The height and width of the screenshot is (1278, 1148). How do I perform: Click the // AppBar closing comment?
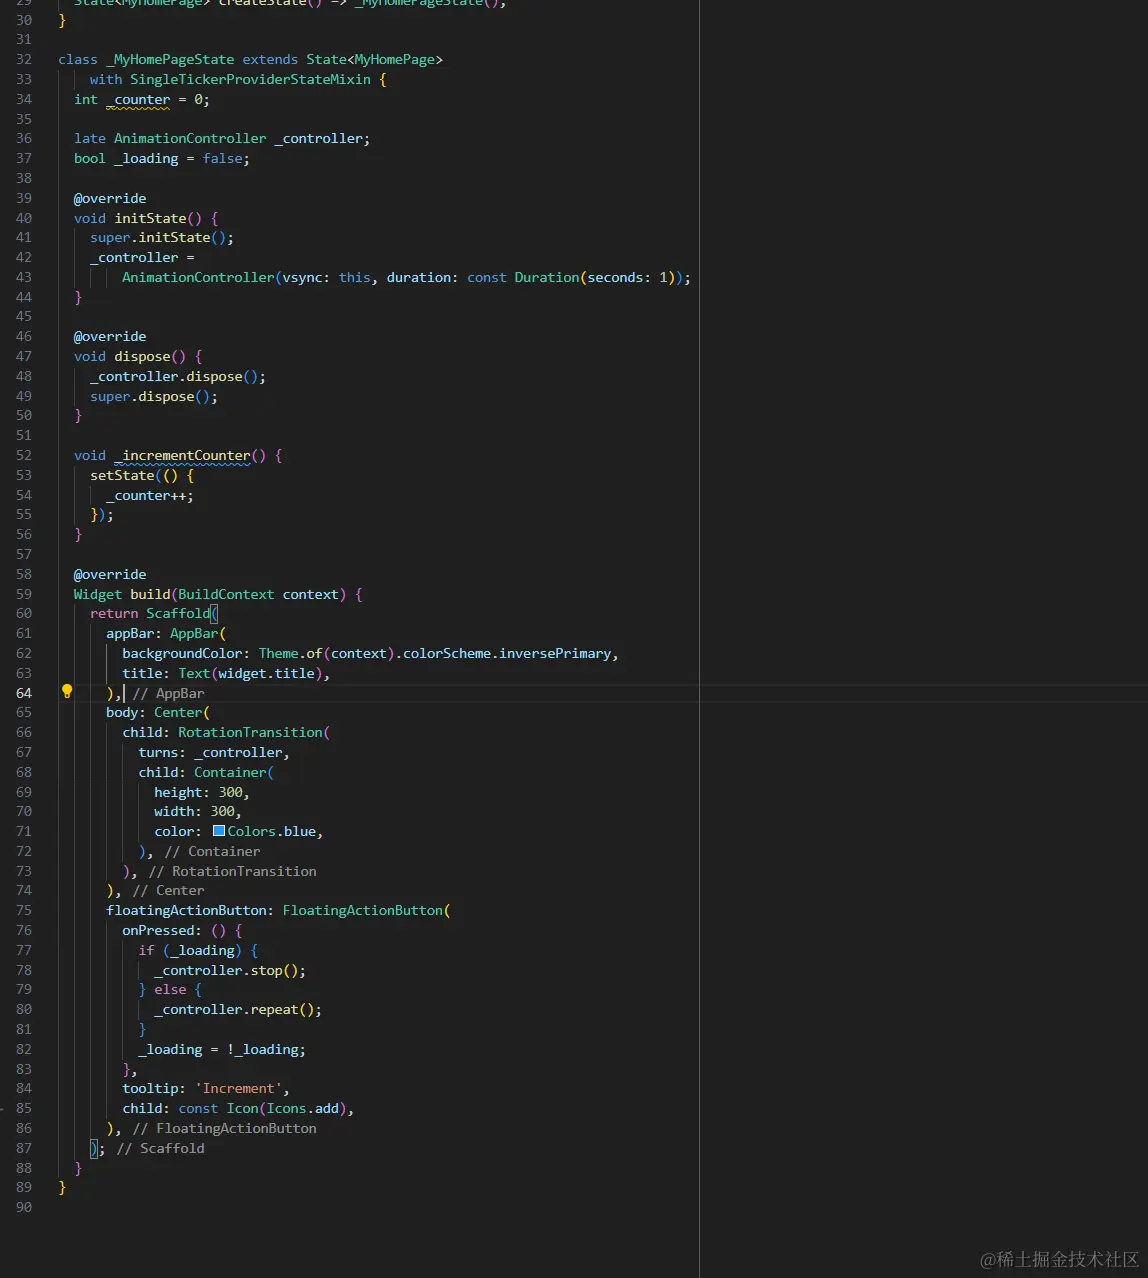pos(169,693)
